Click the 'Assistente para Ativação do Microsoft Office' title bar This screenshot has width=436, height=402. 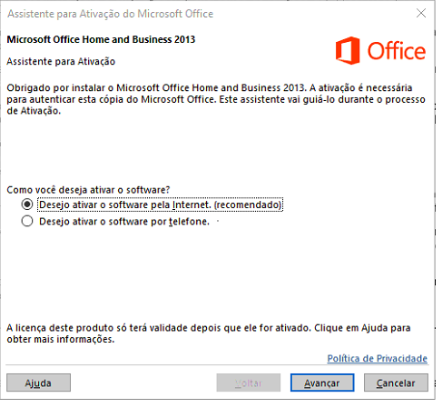coord(110,14)
